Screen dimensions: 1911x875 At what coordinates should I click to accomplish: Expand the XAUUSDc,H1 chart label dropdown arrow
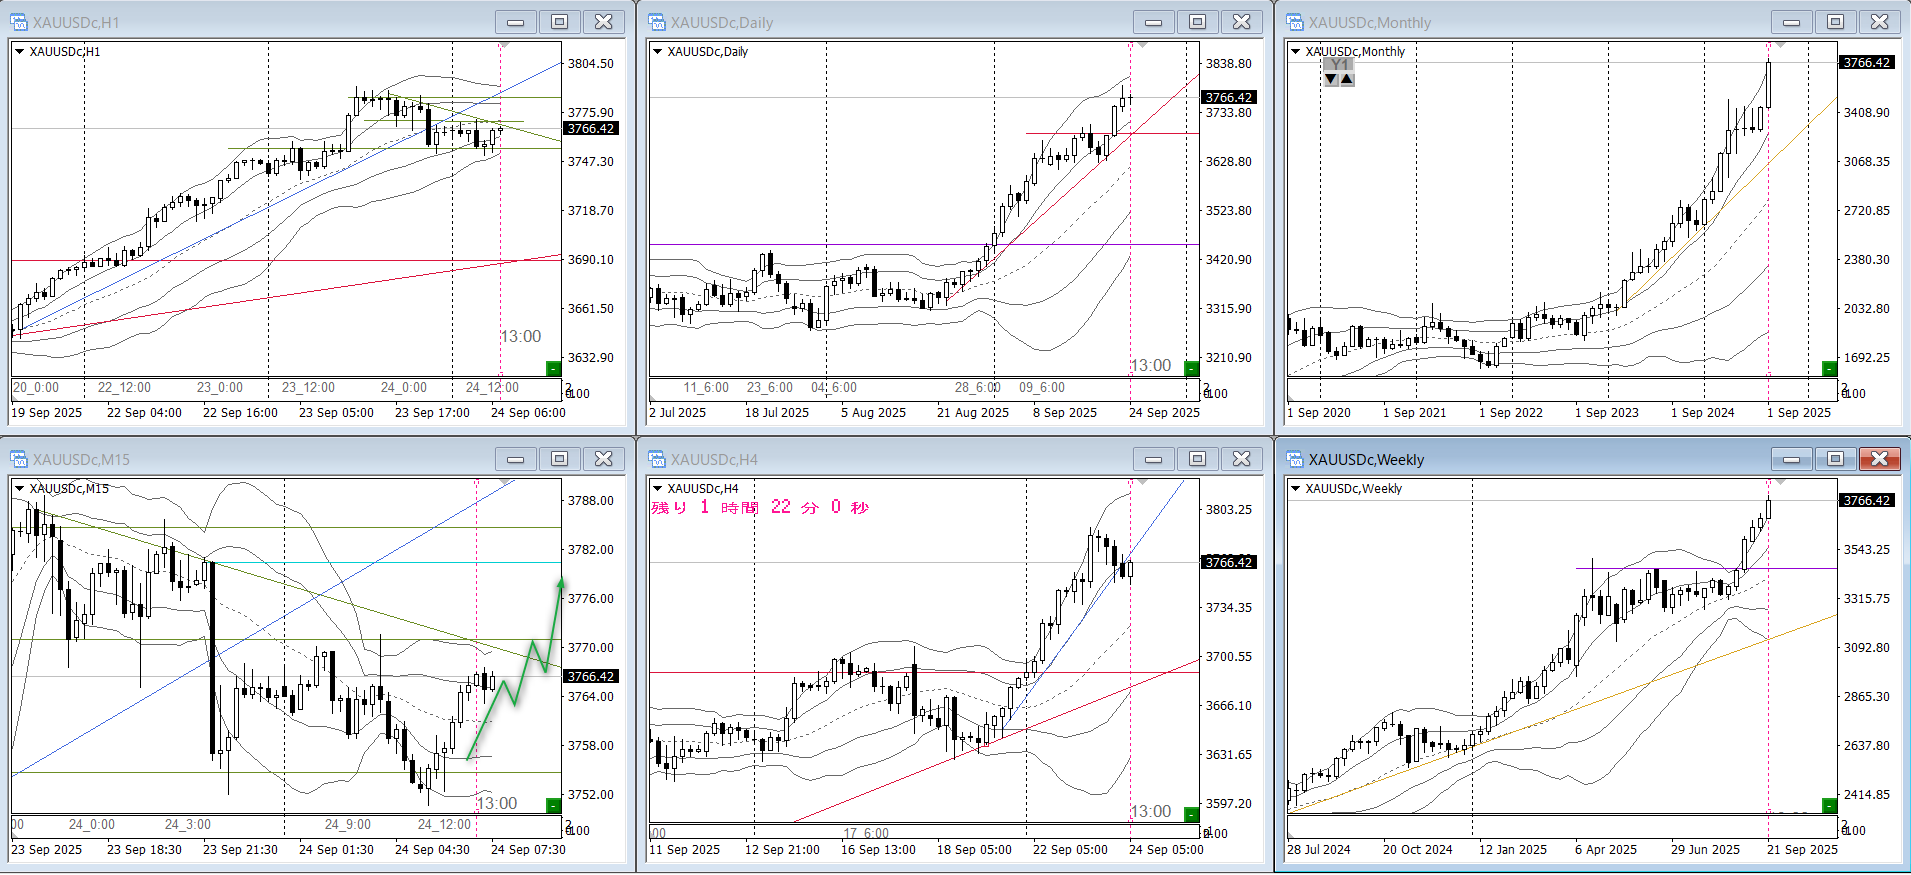(x=19, y=51)
